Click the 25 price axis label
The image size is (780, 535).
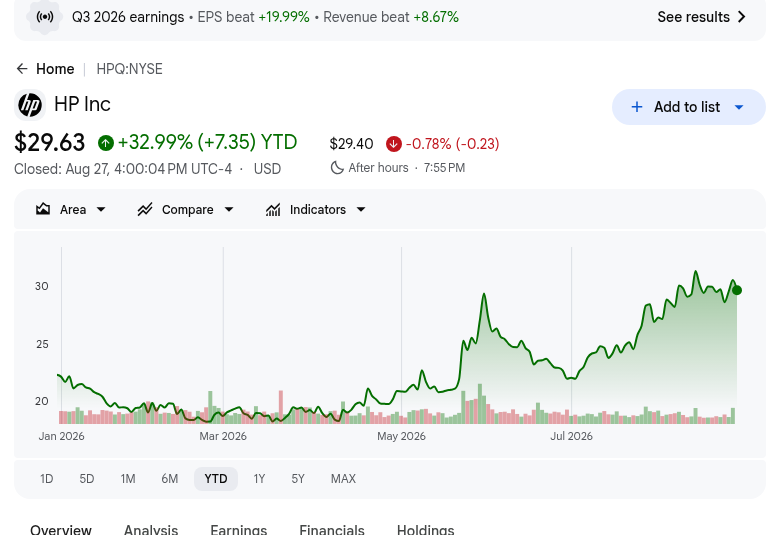pyautogui.click(x=42, y=344)
